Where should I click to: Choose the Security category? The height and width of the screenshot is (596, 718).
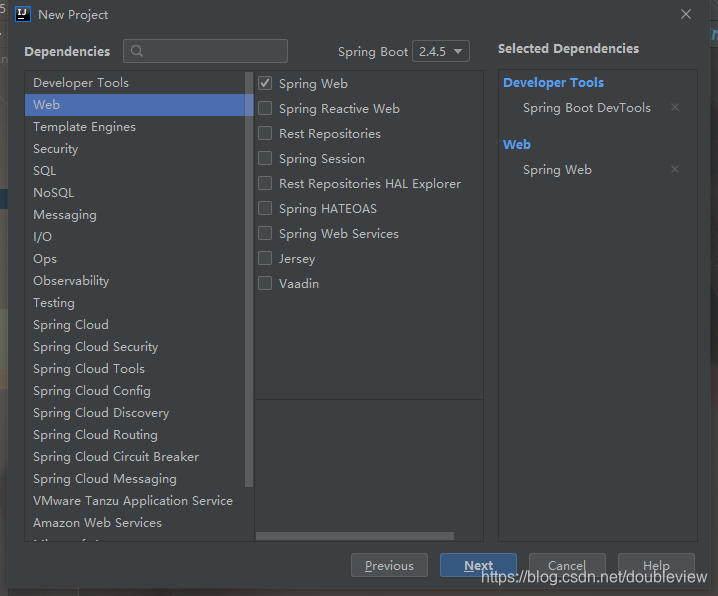135,149
